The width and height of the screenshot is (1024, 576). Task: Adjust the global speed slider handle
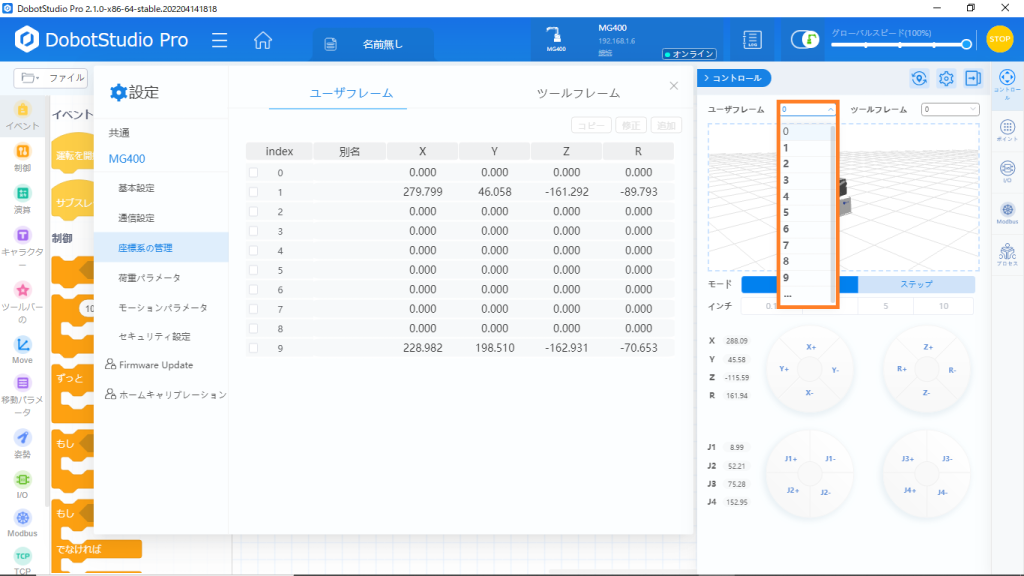click(966, 44)
